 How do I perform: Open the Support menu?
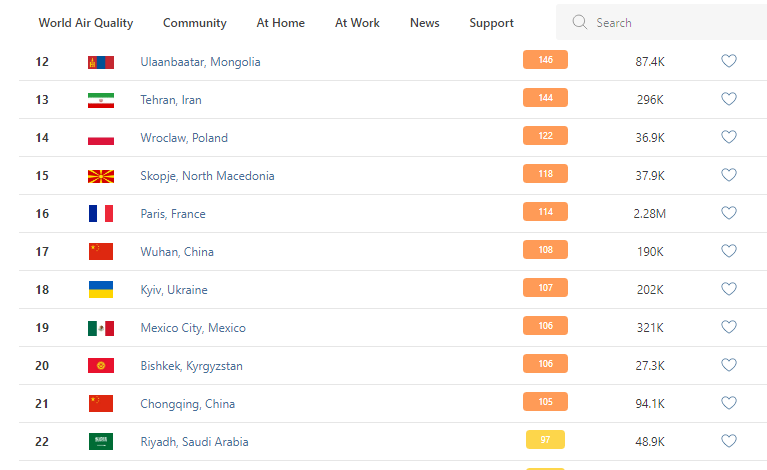click(491, 23)
